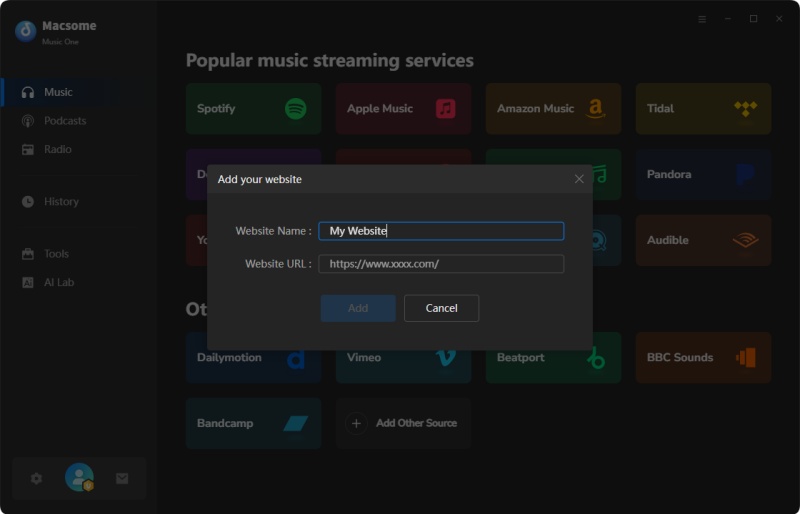Open the mail envelope icon
The height and width of the screenshot is (514, 800).
point(122,478)
